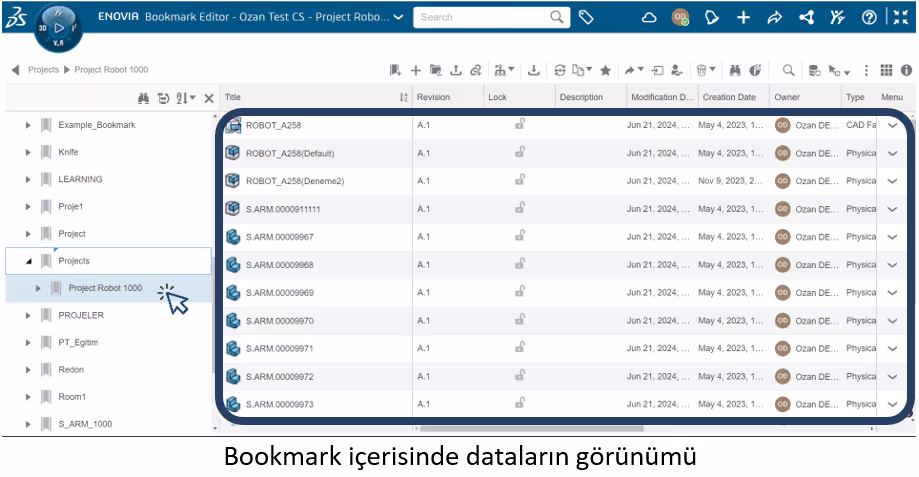The image size is (919, 477).
Task: Click the magnifier in search box
Action: [556, 17]
